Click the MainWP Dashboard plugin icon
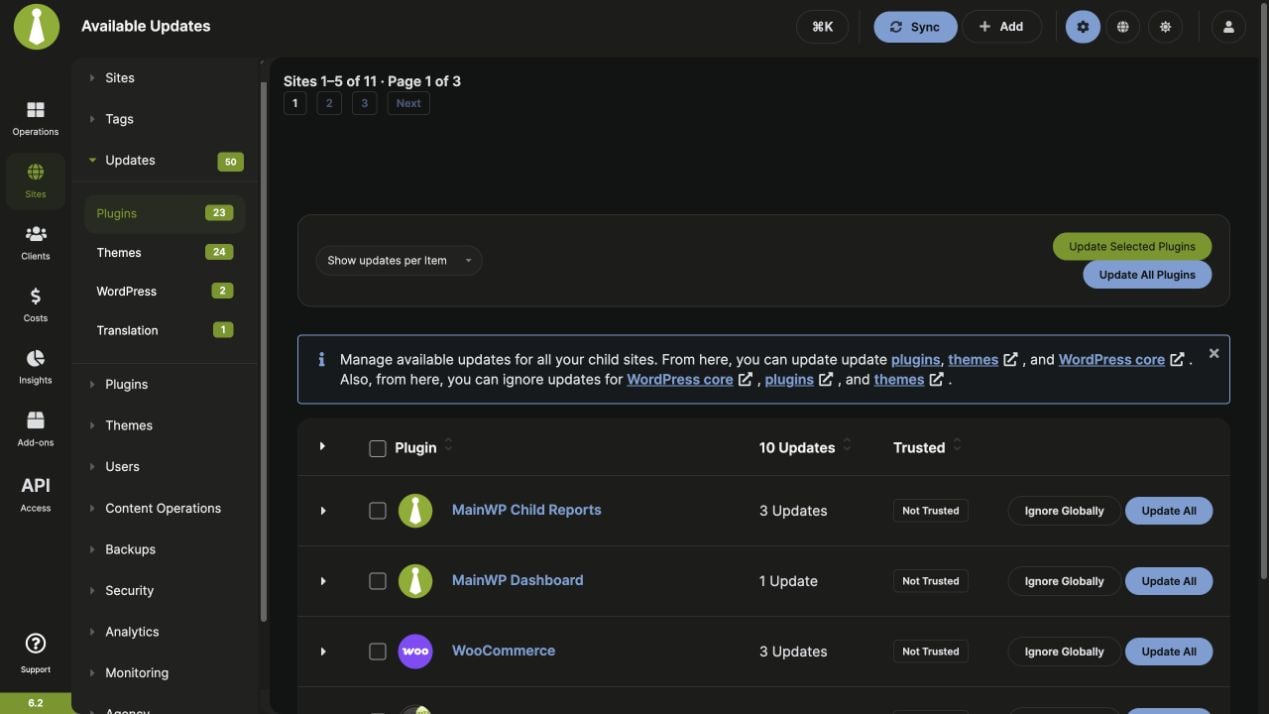Viewport: 1269px width, 714px height. 415,580
